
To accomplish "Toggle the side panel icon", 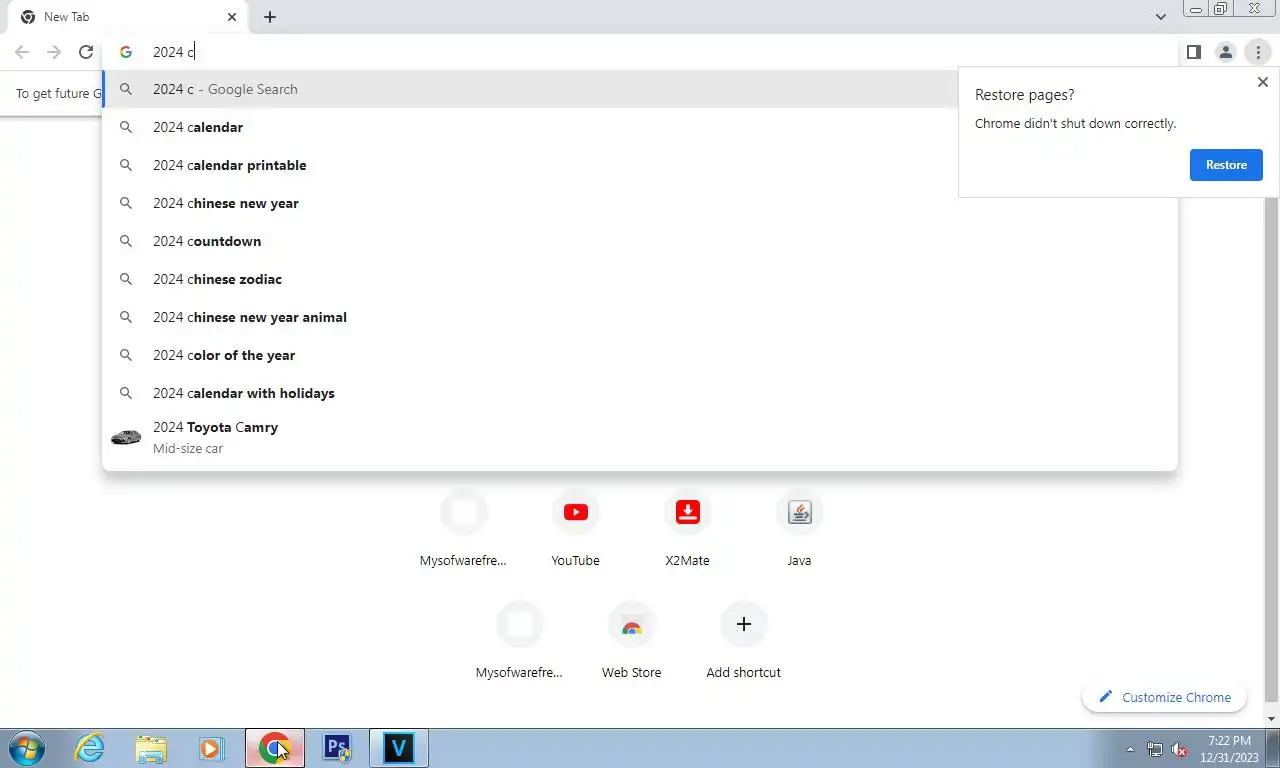I will 1193,52.
